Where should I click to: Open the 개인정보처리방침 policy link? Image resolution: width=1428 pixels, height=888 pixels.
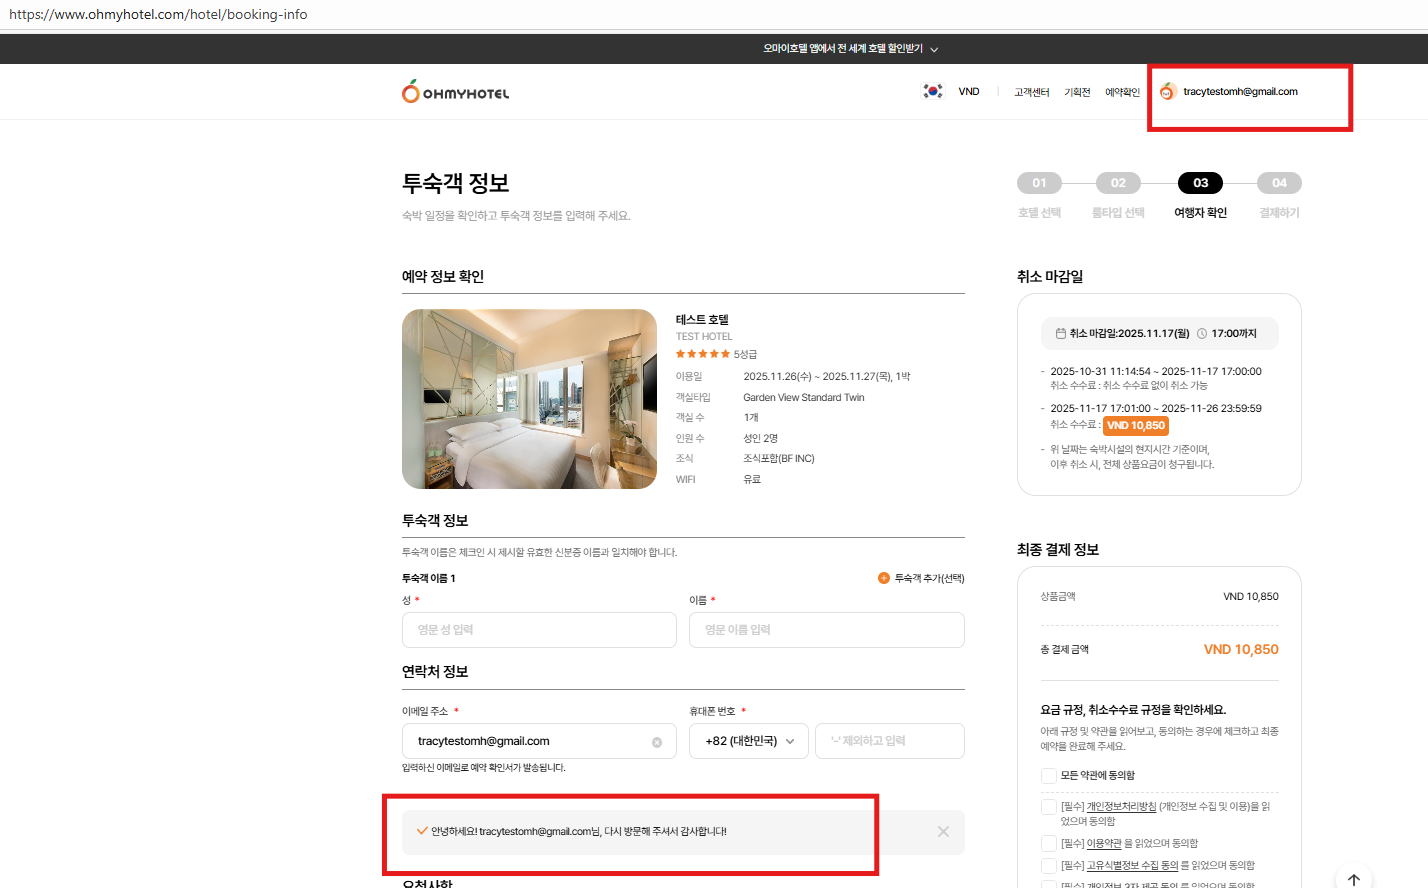click(1121, 807)
